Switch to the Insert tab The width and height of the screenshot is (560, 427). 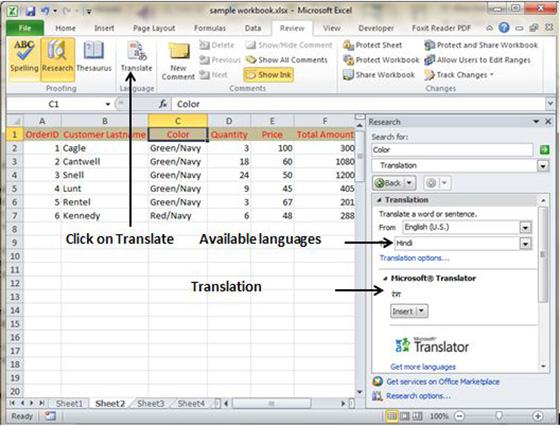tap(104, 28)
